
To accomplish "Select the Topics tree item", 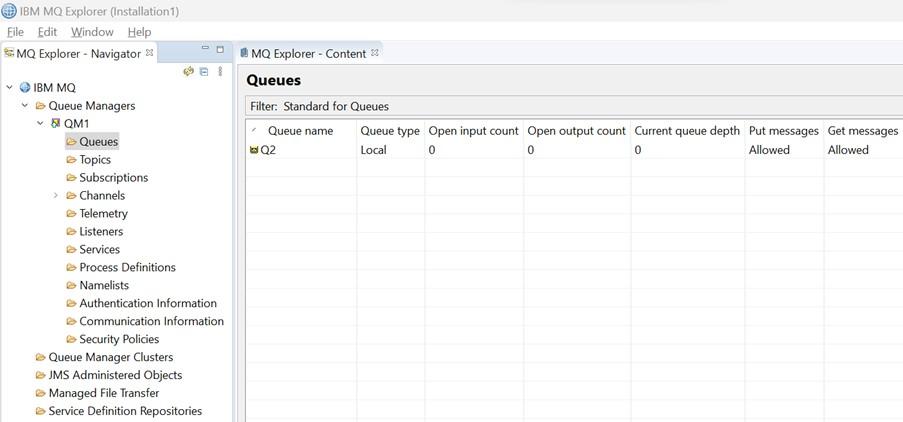I will (95, 159).
